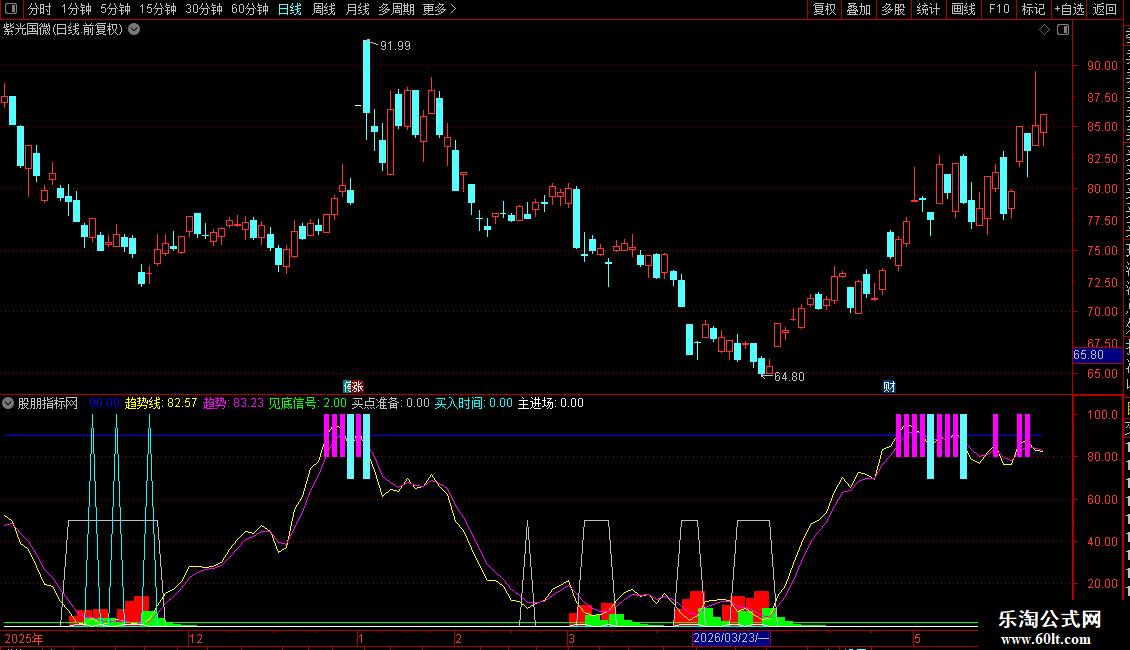Click the 复权 button
Image resolution: width=1130 pixels, height=650 pixels.
(x=824, y=9)
